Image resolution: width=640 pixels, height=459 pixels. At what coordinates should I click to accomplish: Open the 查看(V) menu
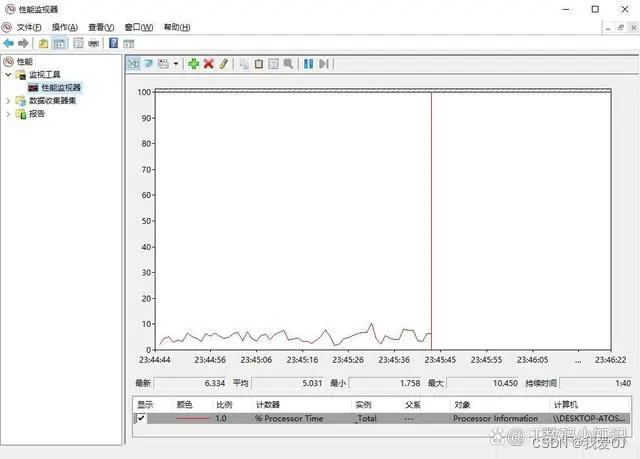pyautogui.click(x=101, y=27)
